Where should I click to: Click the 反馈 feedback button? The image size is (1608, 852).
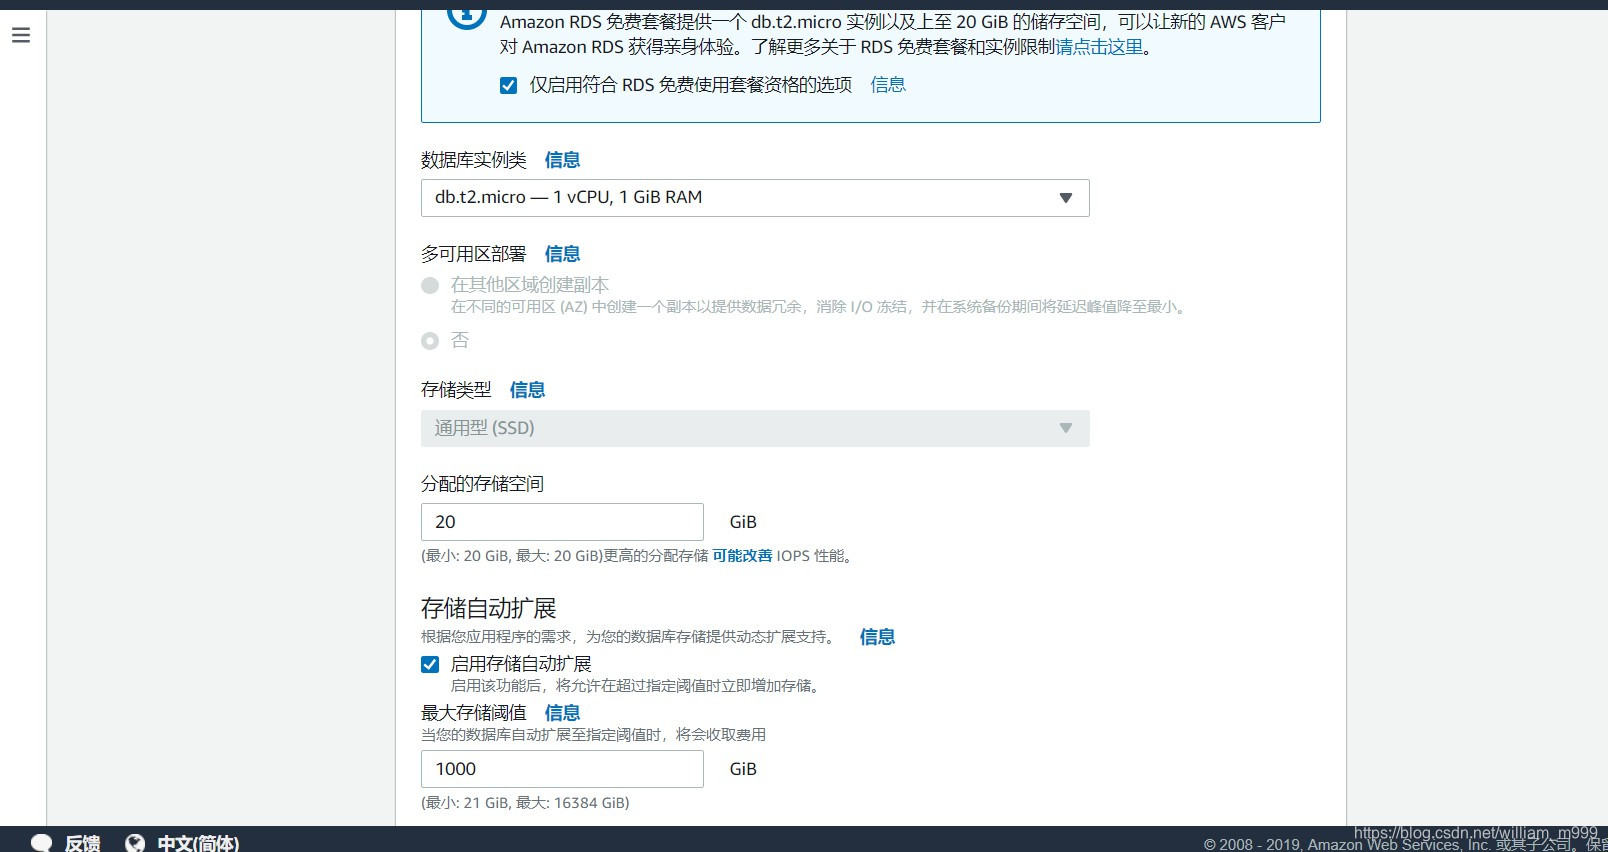pyautogui.click(x=82, y=843)
